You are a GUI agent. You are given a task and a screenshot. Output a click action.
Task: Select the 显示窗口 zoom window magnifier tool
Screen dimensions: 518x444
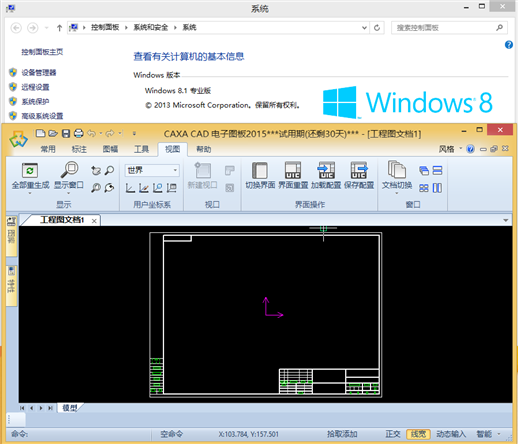click(x=69, y=170)
